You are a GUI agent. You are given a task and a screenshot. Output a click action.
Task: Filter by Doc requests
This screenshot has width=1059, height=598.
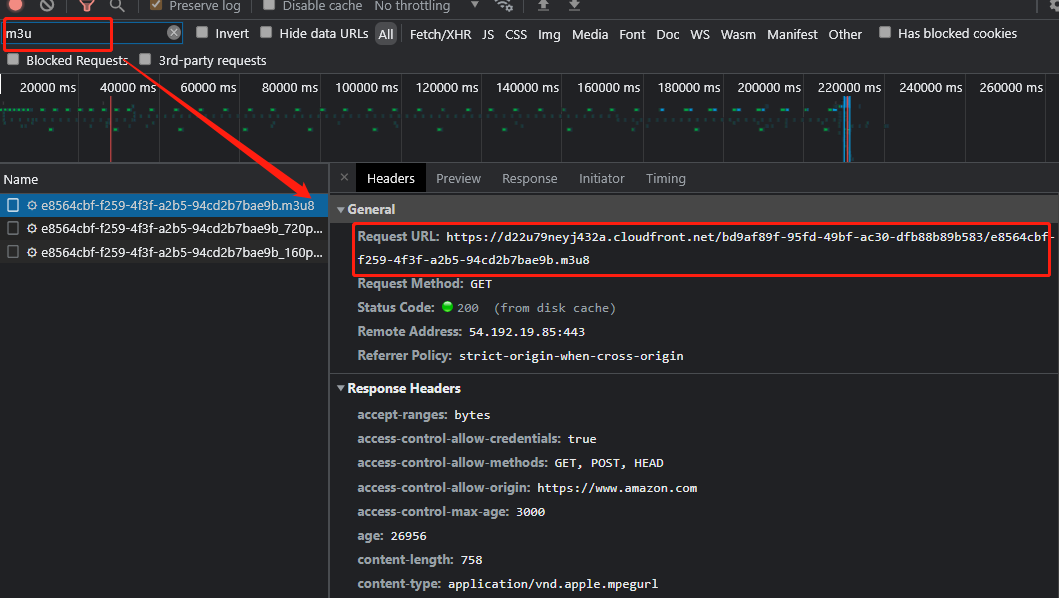click(668, 34)
